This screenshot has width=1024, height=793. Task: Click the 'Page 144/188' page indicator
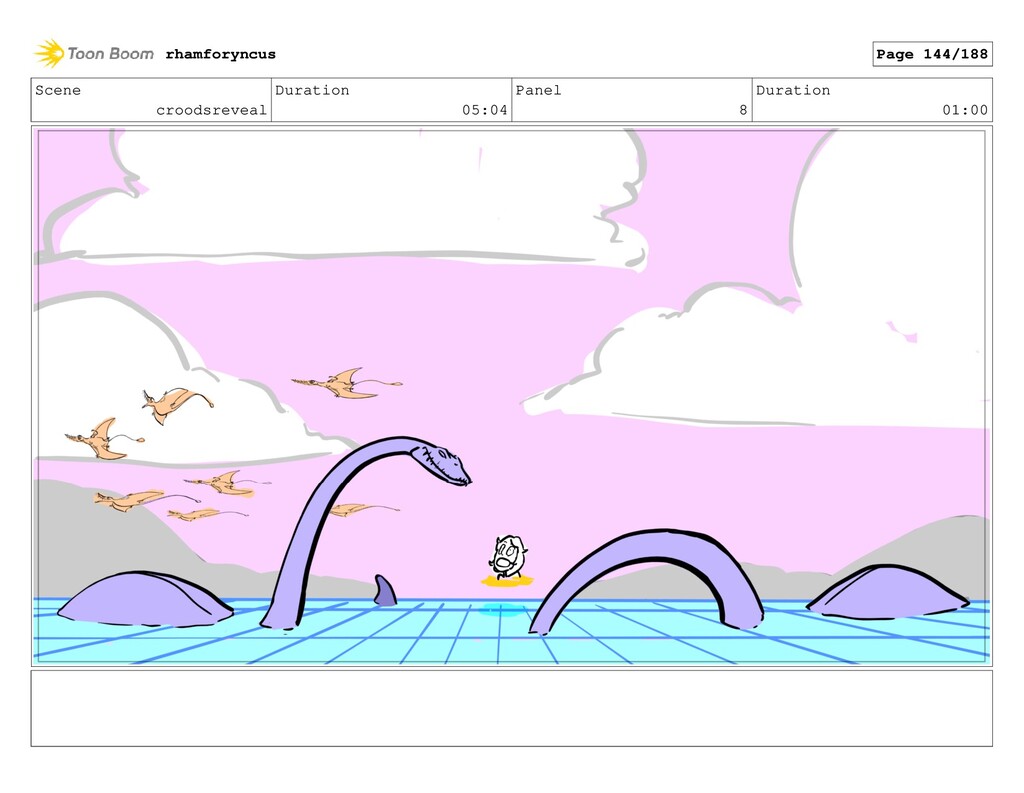(932, 54)
